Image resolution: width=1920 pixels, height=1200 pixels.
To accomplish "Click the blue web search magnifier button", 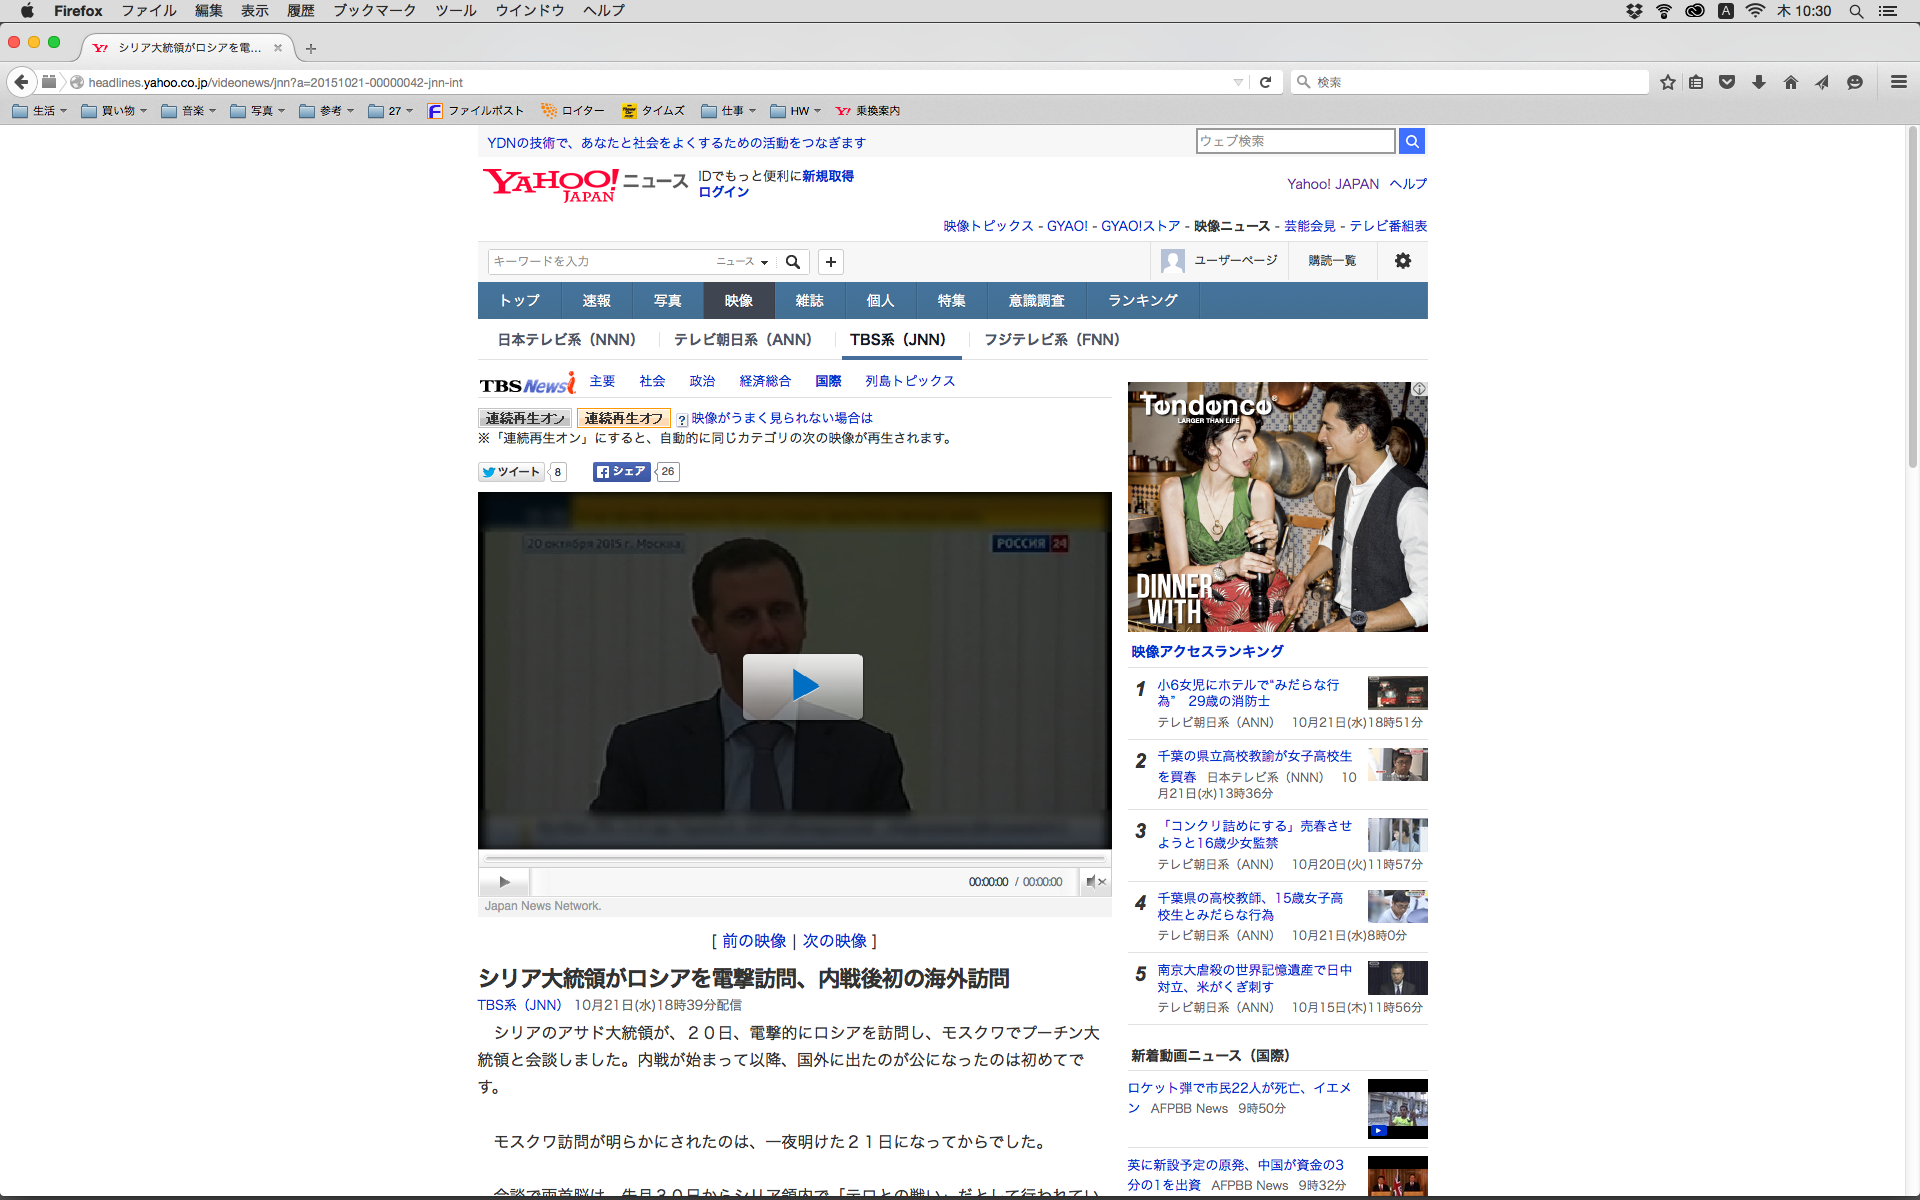I will coord(1411,141).
